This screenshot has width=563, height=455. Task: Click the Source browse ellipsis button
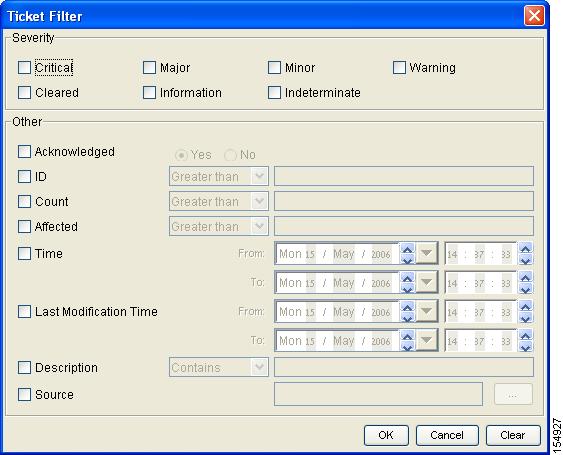pyautogui.click(x=513, y=394)
